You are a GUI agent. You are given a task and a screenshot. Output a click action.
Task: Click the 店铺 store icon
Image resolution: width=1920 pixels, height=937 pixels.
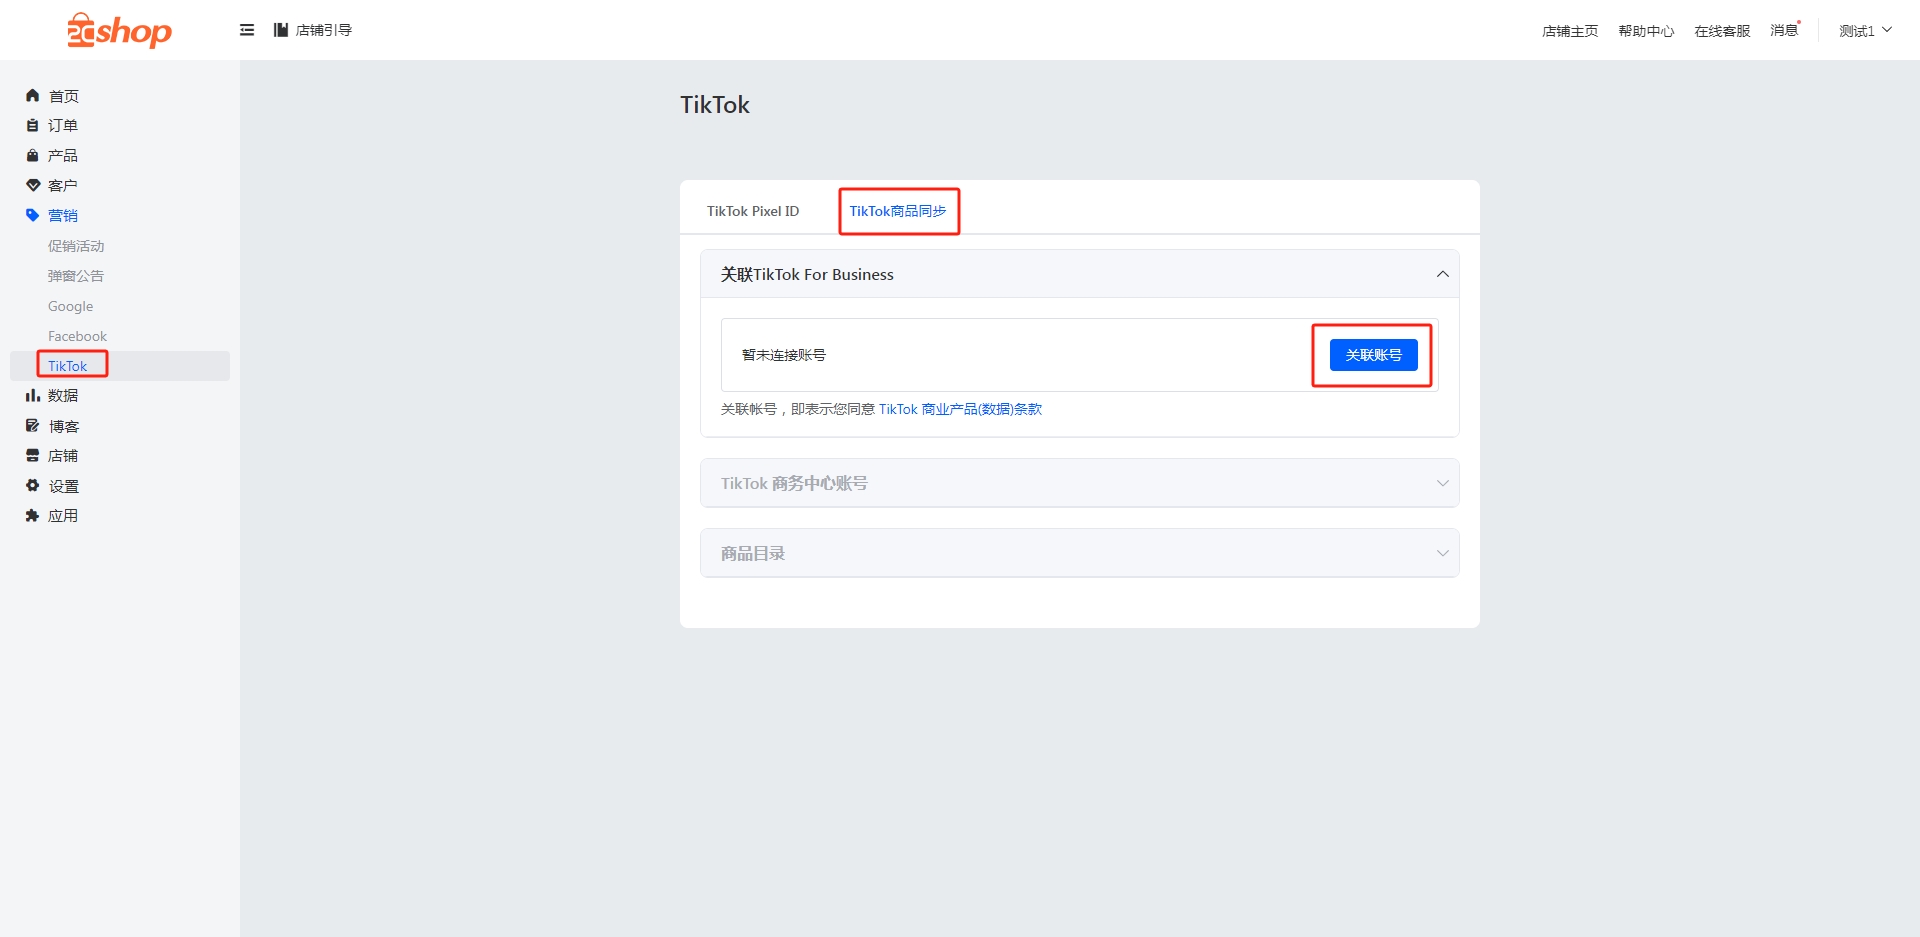pos(32,455)
